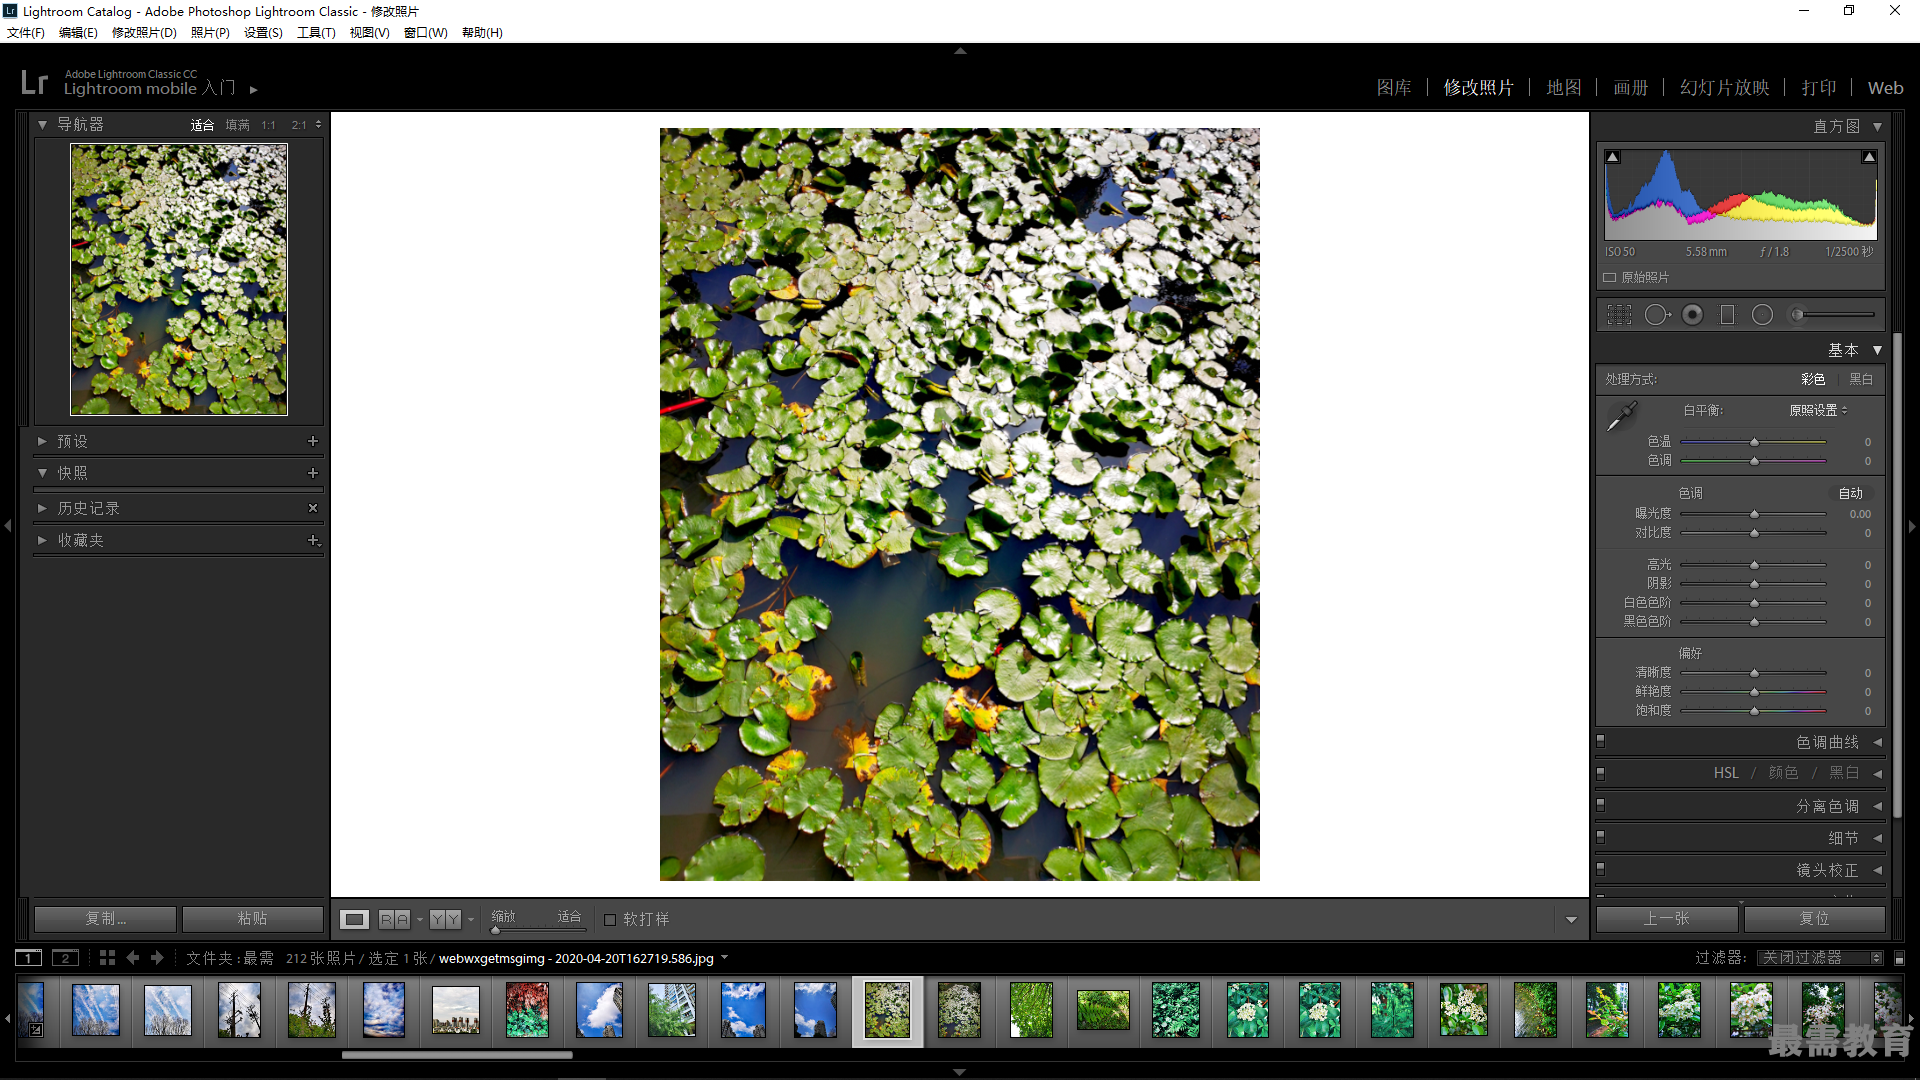The height and width of the screenshot is (1080, 1920).
Task: Select the Radial Filter tool
Action: click(x=1762, y=315)
